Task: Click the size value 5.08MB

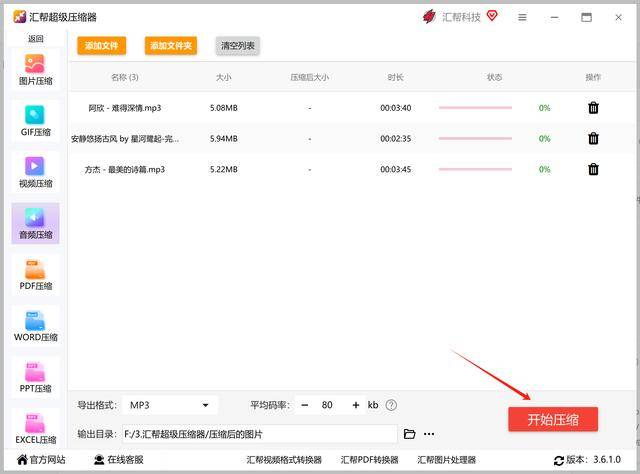Action: (224, 108)
